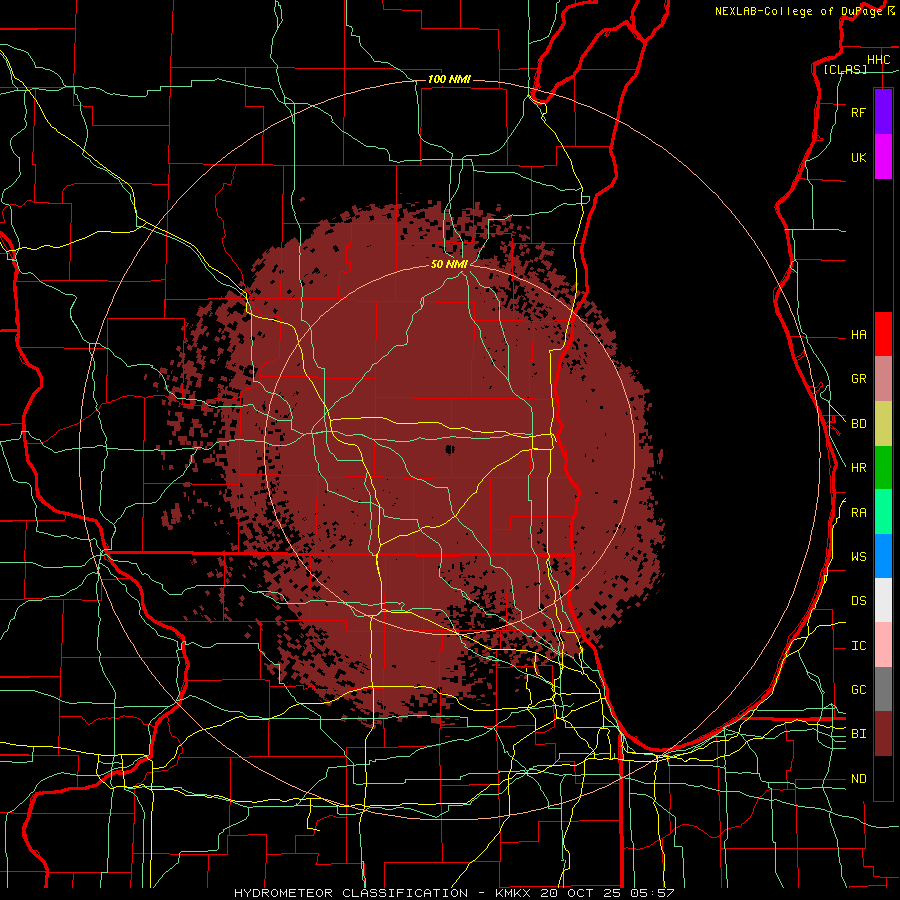
Task: Click the 50 NMI range ring label
Action: [449, 264]
